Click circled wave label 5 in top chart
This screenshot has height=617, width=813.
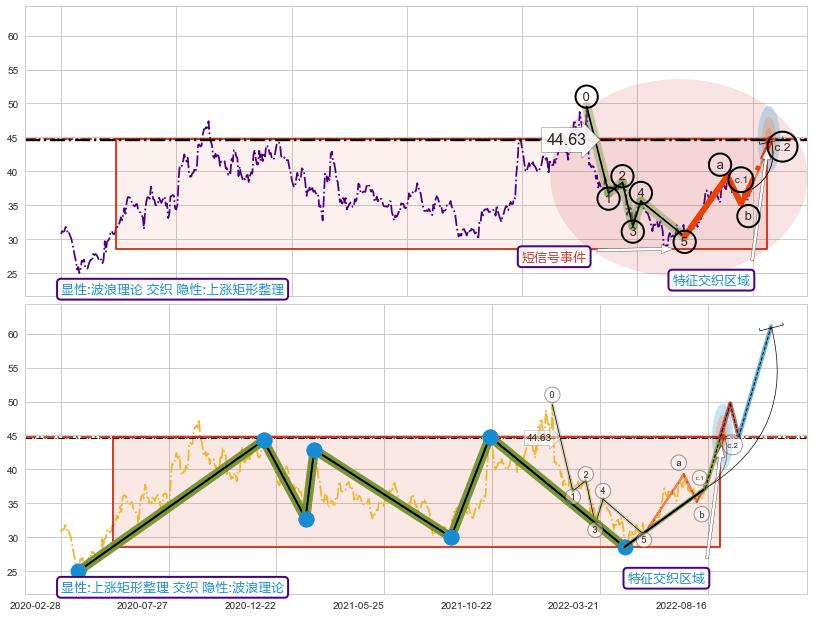tap(682, 240)
